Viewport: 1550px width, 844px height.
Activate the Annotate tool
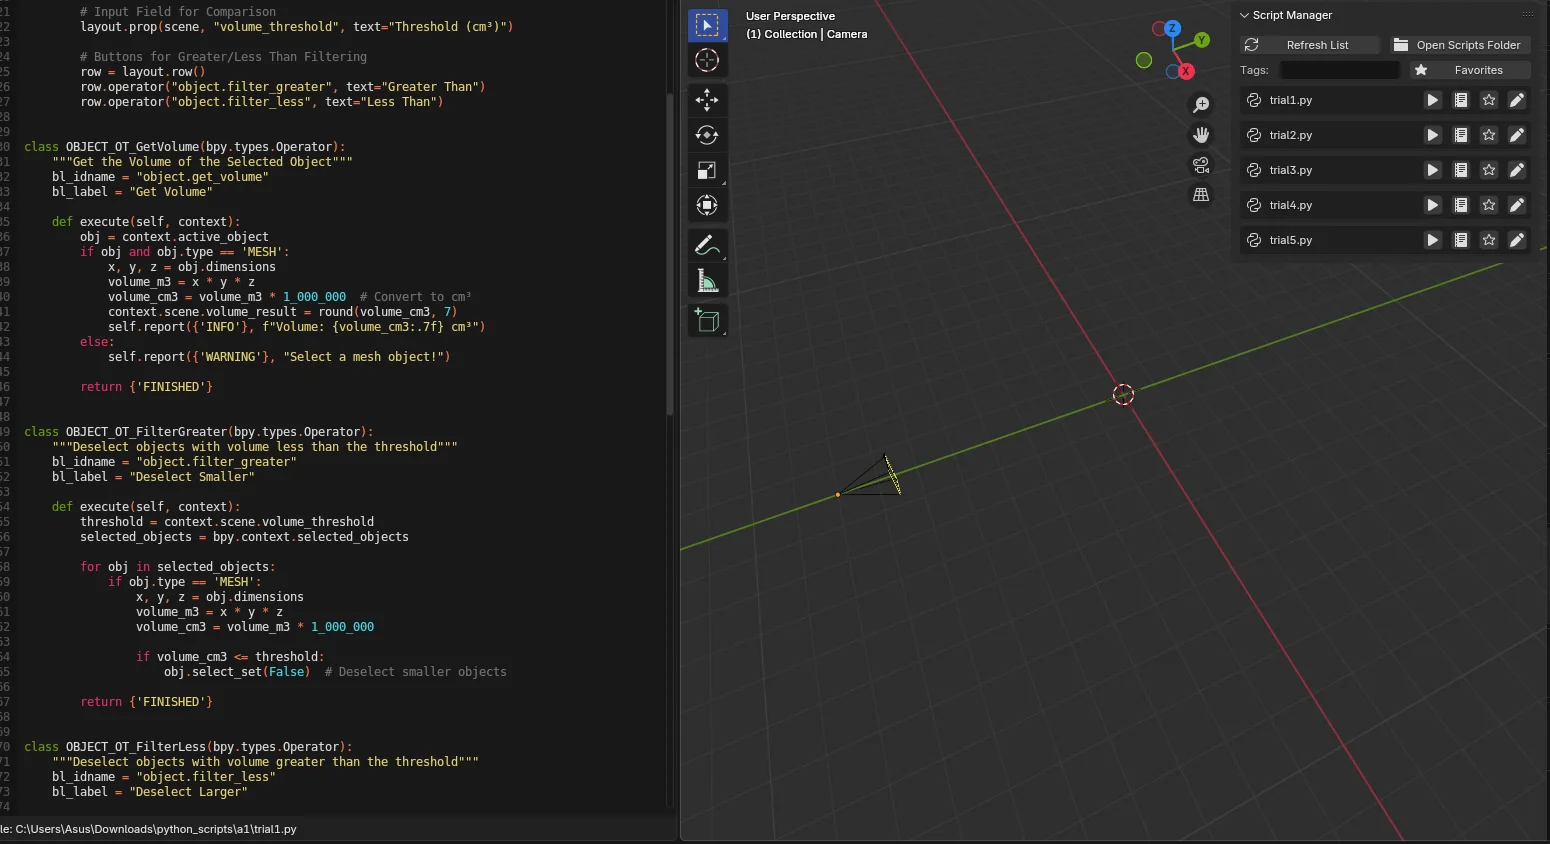(x=707, y=245)
